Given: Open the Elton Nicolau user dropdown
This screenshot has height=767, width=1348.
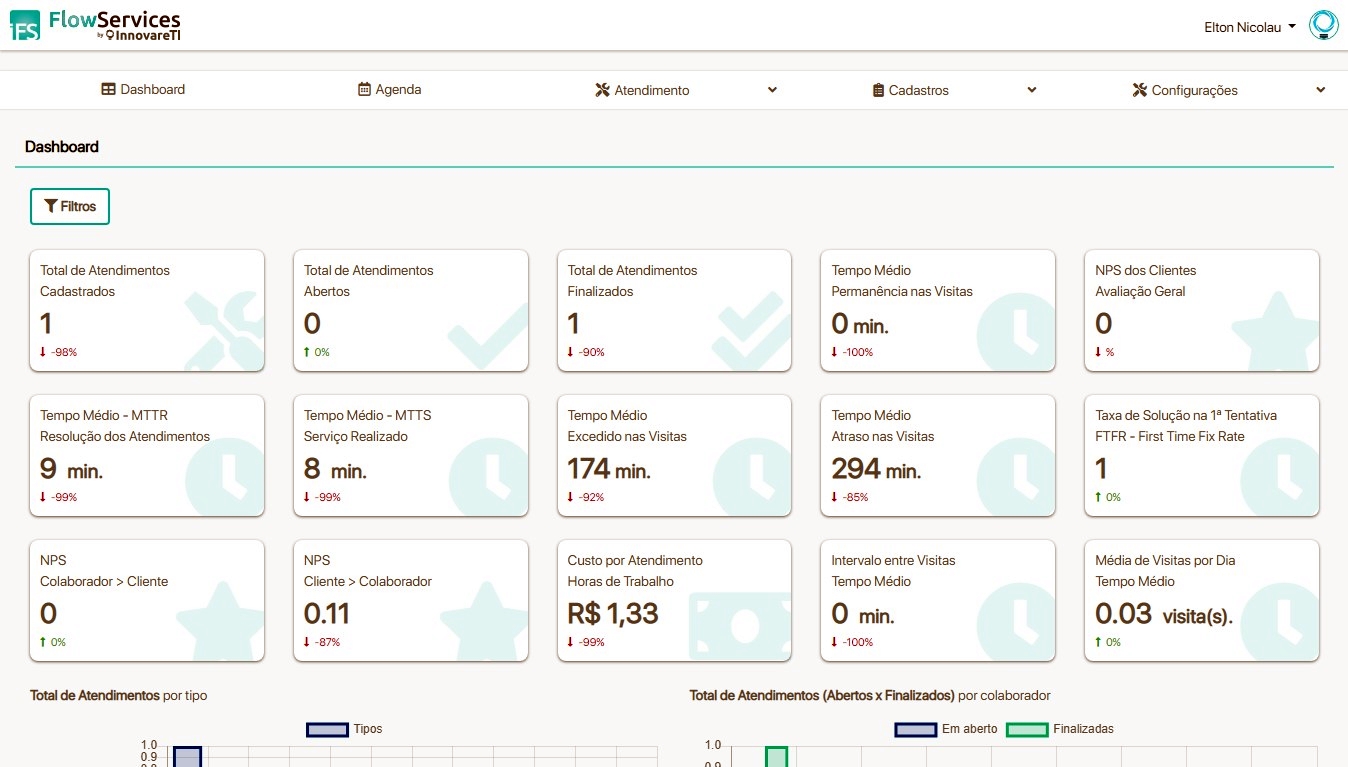Looking at the screenshot, I should coord(1250,27).
